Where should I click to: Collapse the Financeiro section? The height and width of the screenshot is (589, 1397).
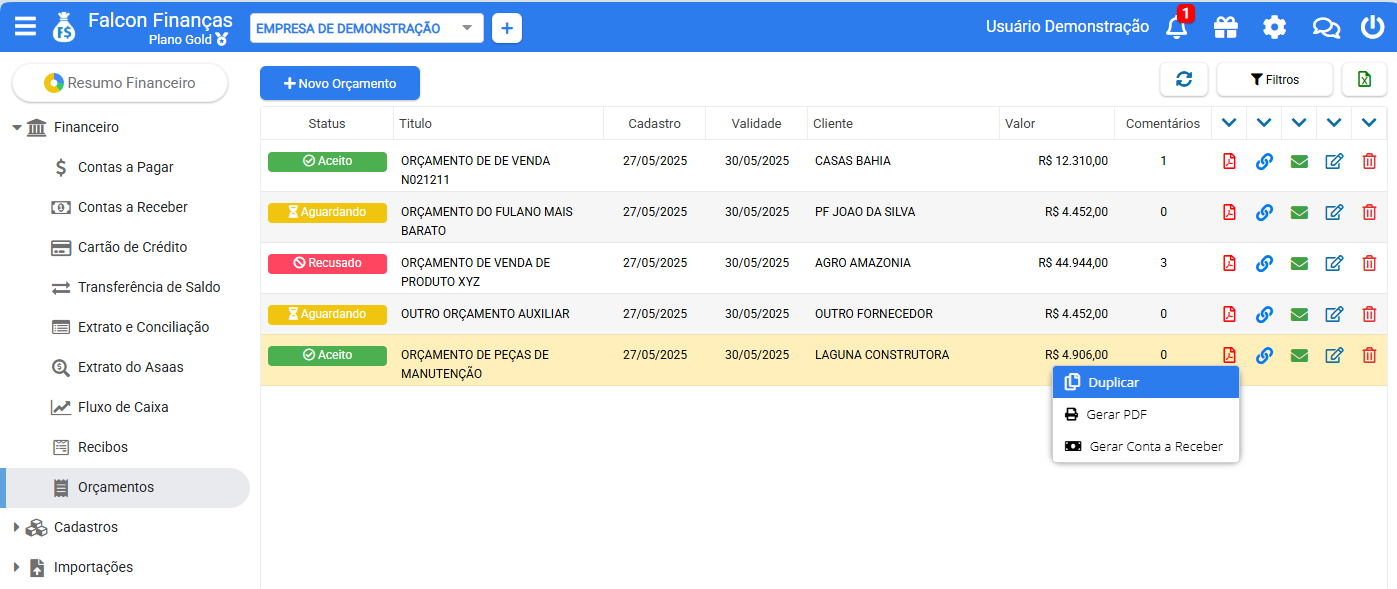click(x=16, y=127)
